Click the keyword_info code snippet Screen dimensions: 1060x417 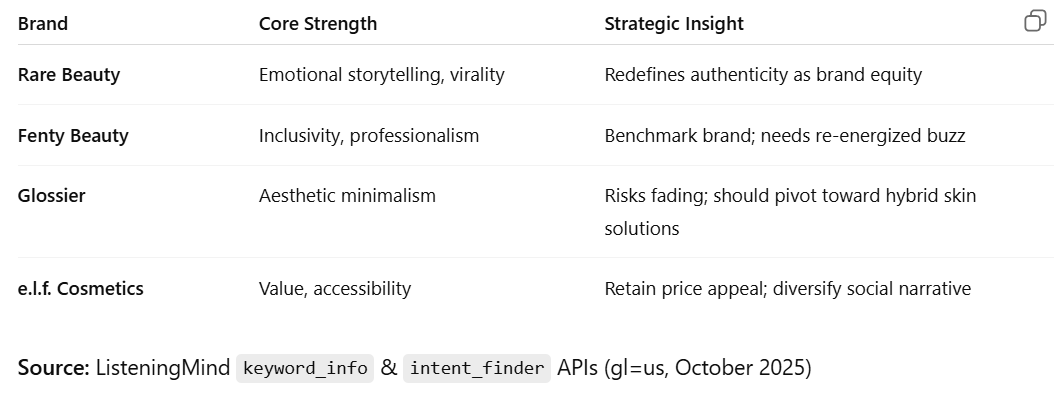coord(305,369)
